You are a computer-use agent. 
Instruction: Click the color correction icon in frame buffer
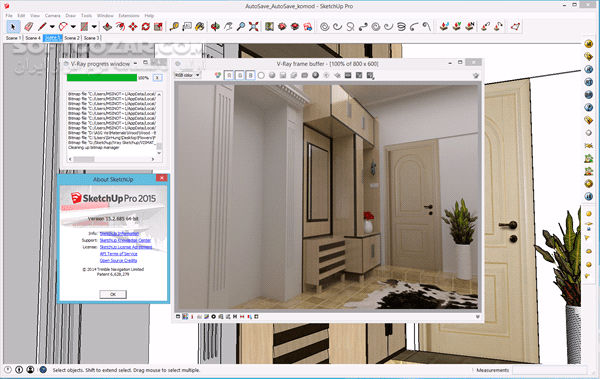[x=218, y=75]
